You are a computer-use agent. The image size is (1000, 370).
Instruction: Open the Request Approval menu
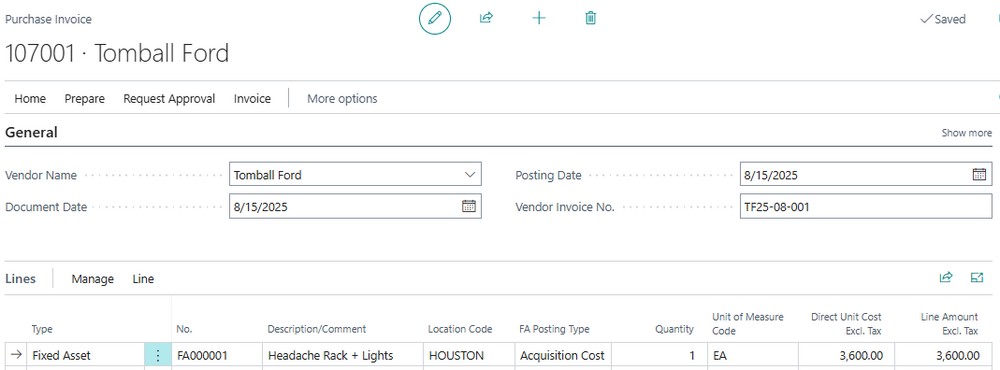(169, 99)
